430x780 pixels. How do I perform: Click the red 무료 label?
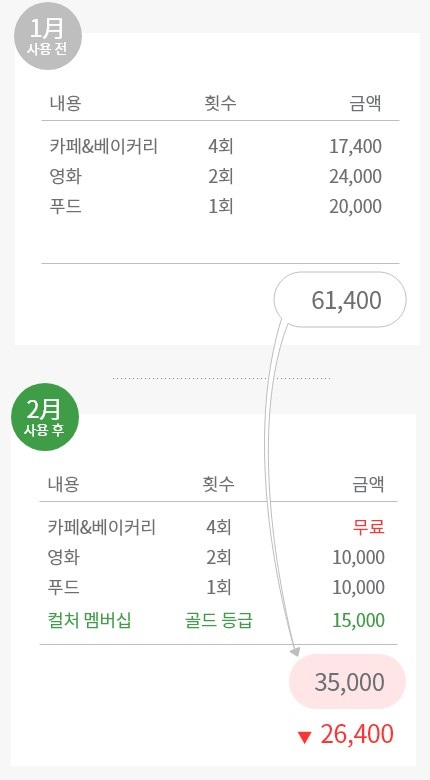tap(369, 527)
